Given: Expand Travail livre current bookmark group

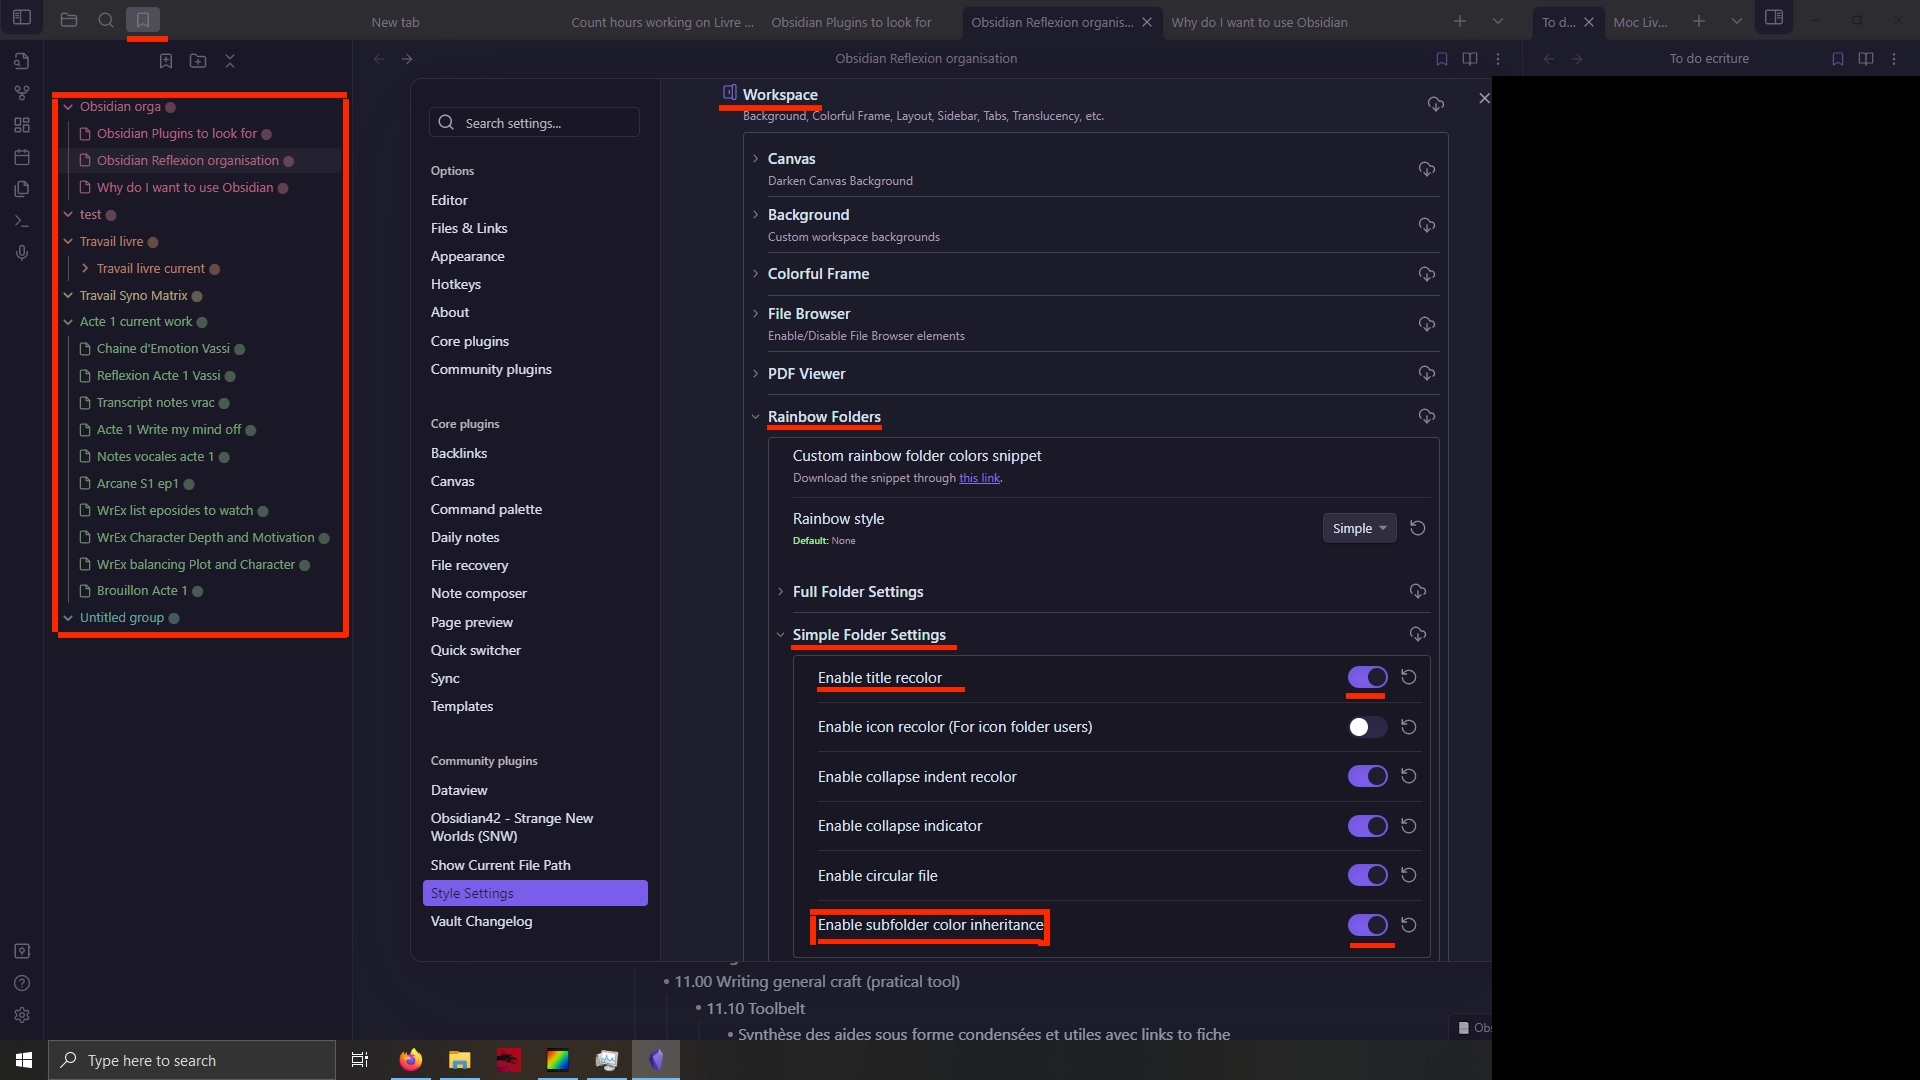Looking at the screenshot, I should [150, 268].
